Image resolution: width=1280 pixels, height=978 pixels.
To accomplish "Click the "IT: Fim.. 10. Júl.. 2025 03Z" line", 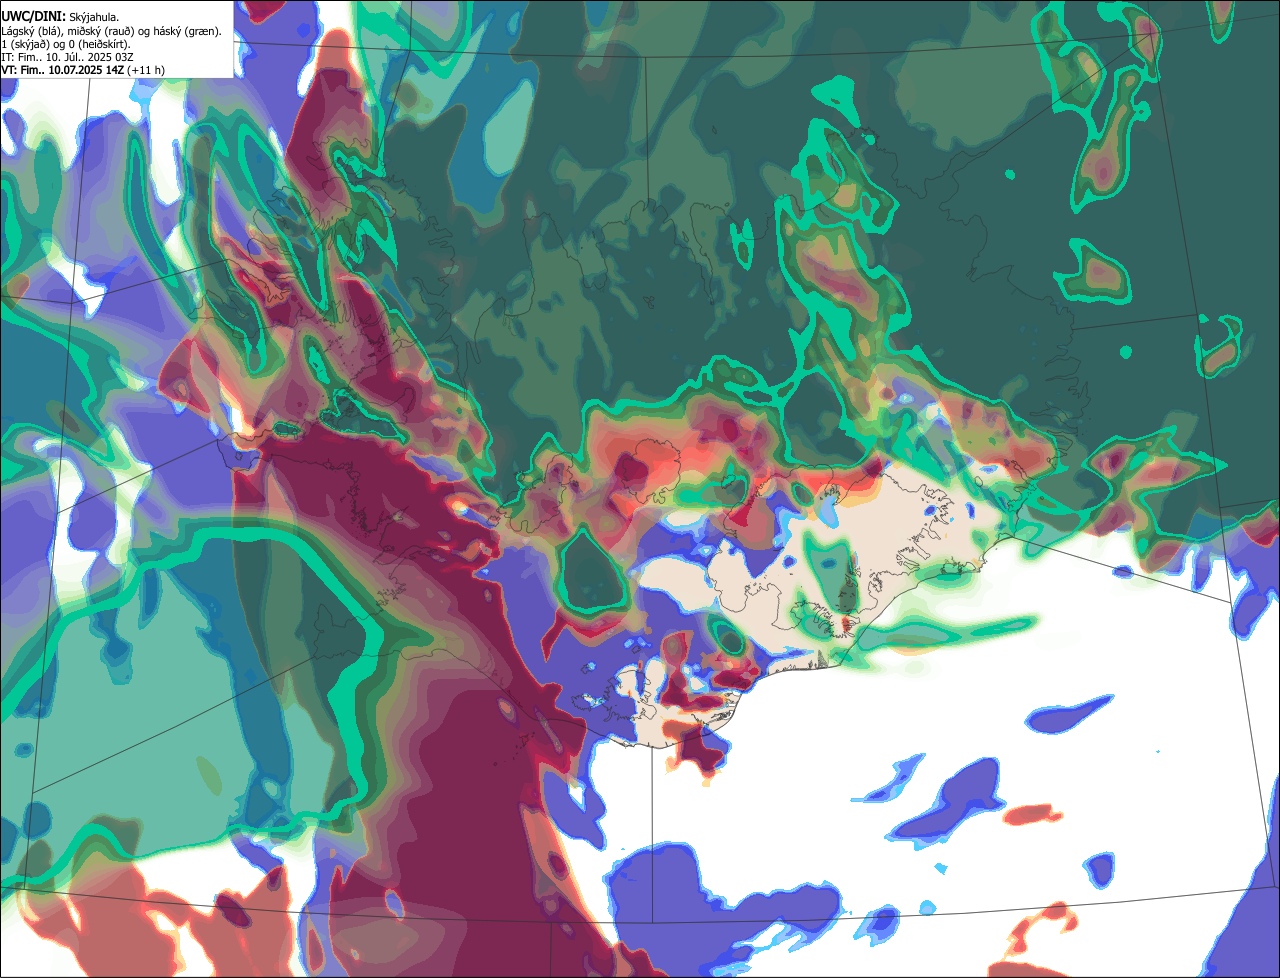I will click(67, 57).
